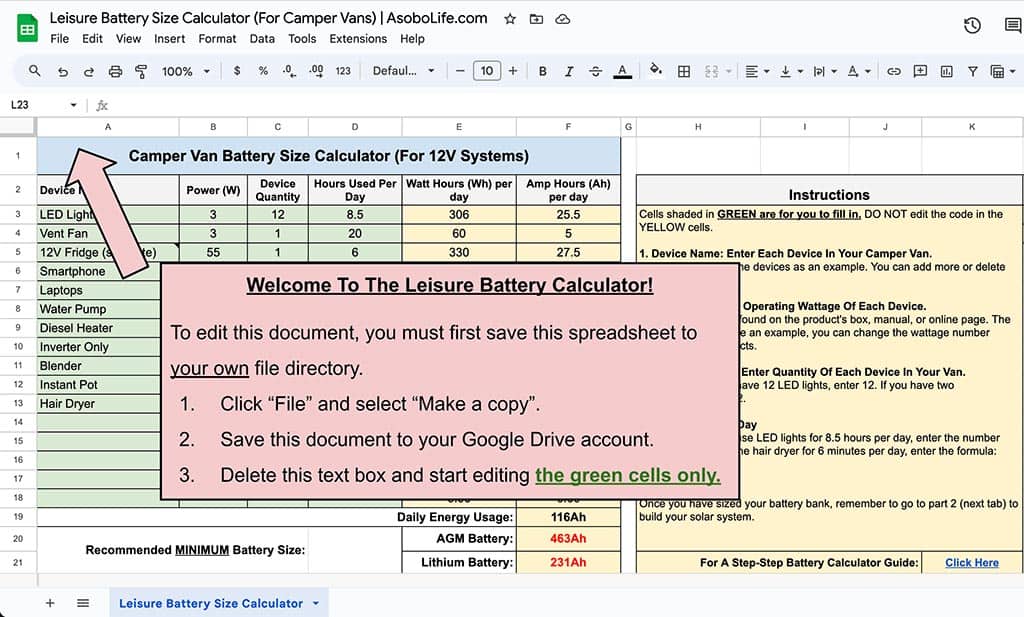Click the font size field showing 10
The height and width of the screenshot is (617, 1024).
coord(487,71)
